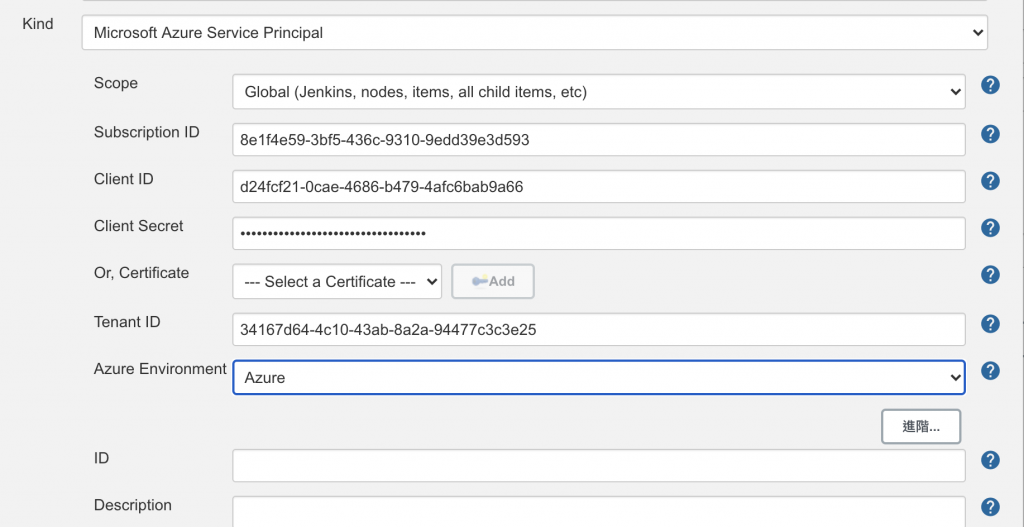The height and width of the screenshot is (527, 1024).
Task: Expand the Scope dropdown
Action: point(598,92)
